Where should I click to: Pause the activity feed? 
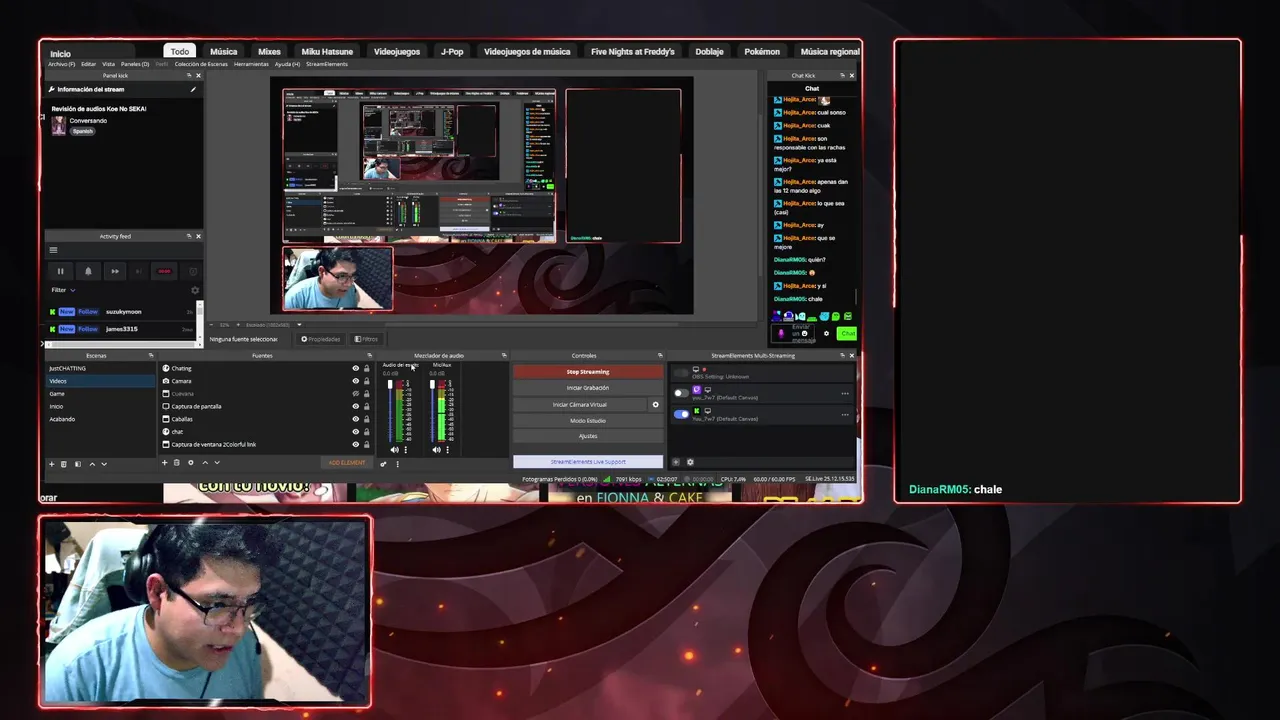pos(60,271)
